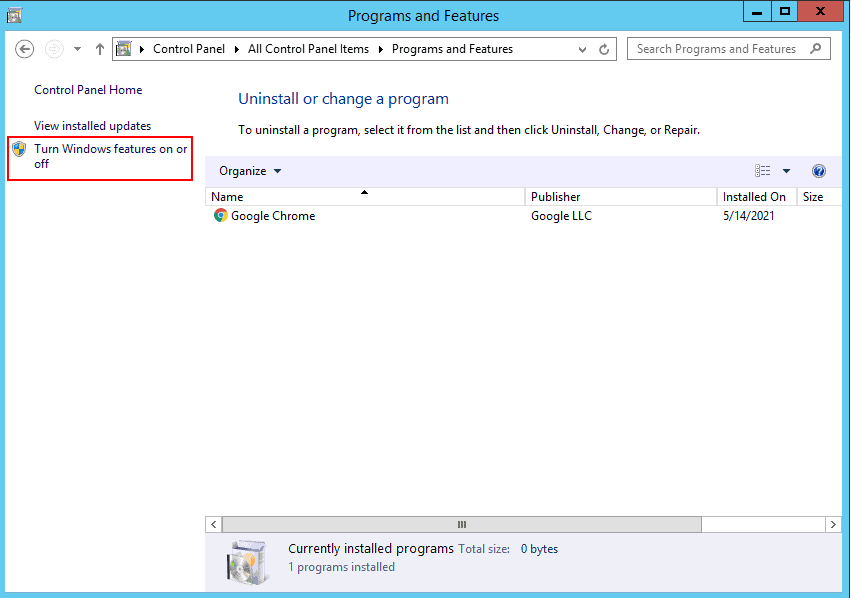The image size is (851, 598).
Task: Click horizontal scrollbar left arrow
Action: (x=214, y=524)
